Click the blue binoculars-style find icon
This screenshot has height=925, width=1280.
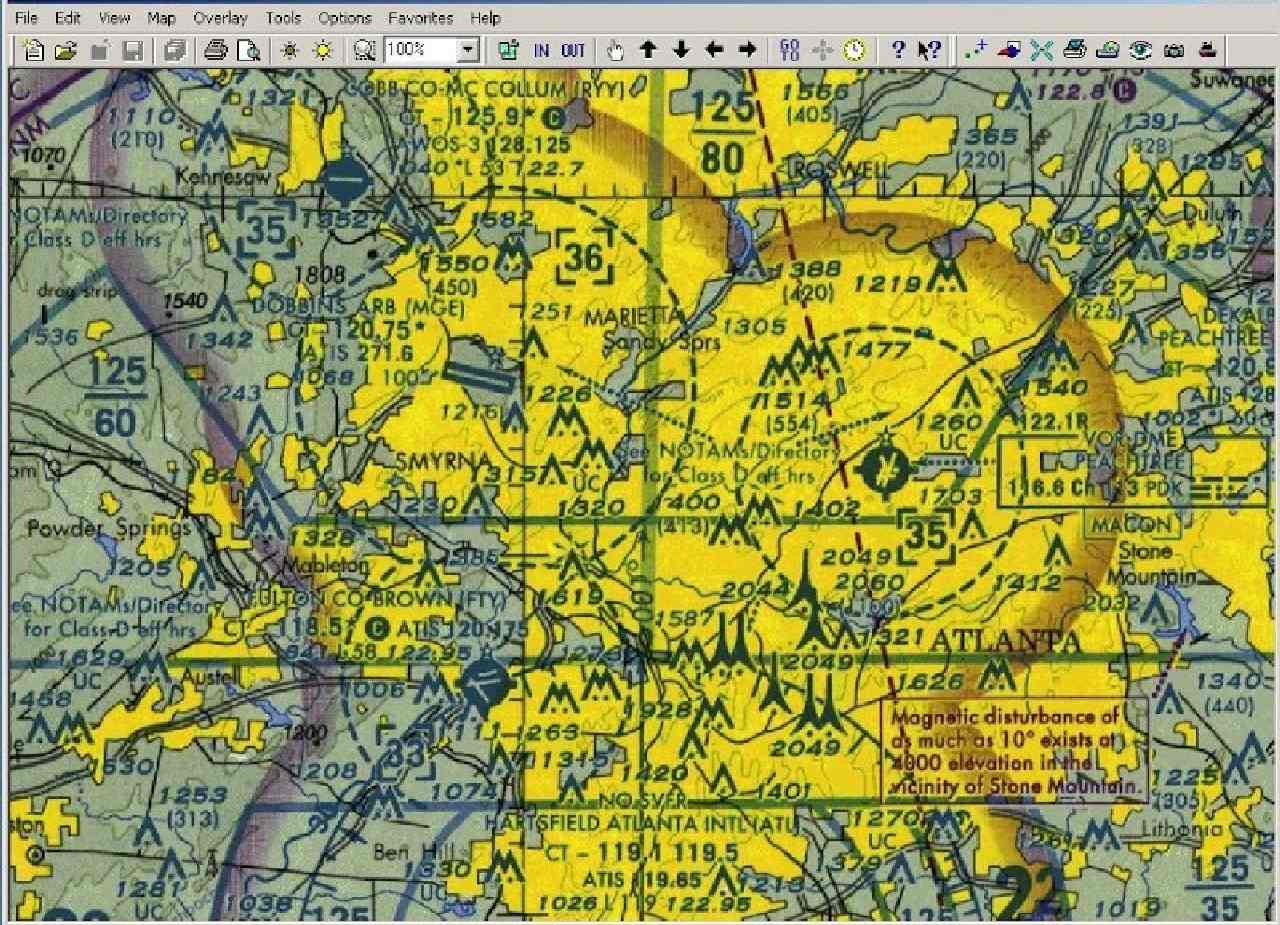[x=789, y=50]
